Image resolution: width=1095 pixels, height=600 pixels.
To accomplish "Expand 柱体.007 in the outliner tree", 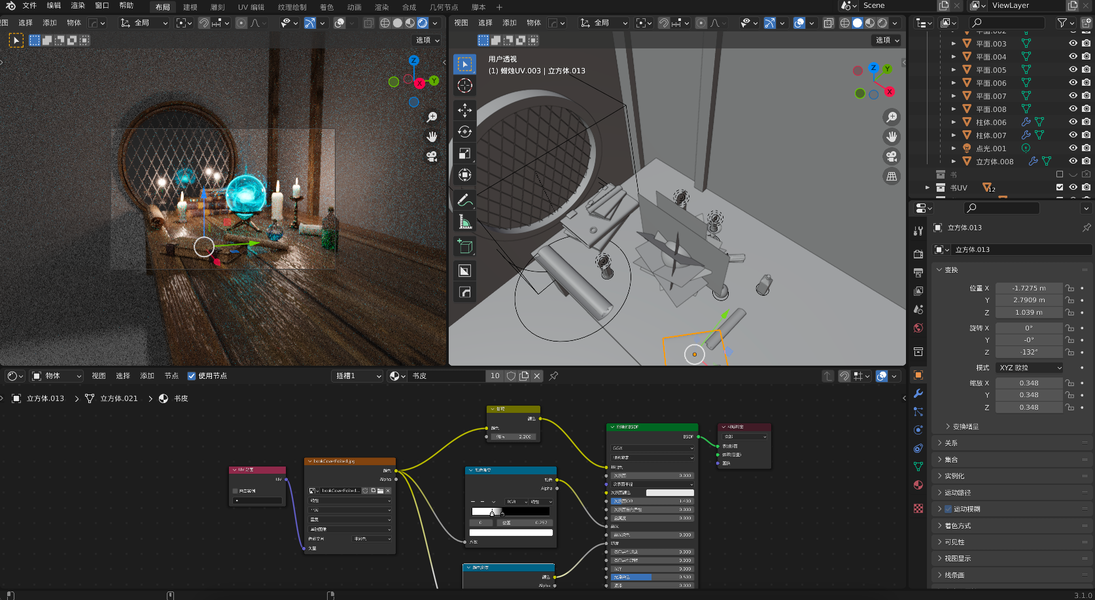I will click(954, 136).
